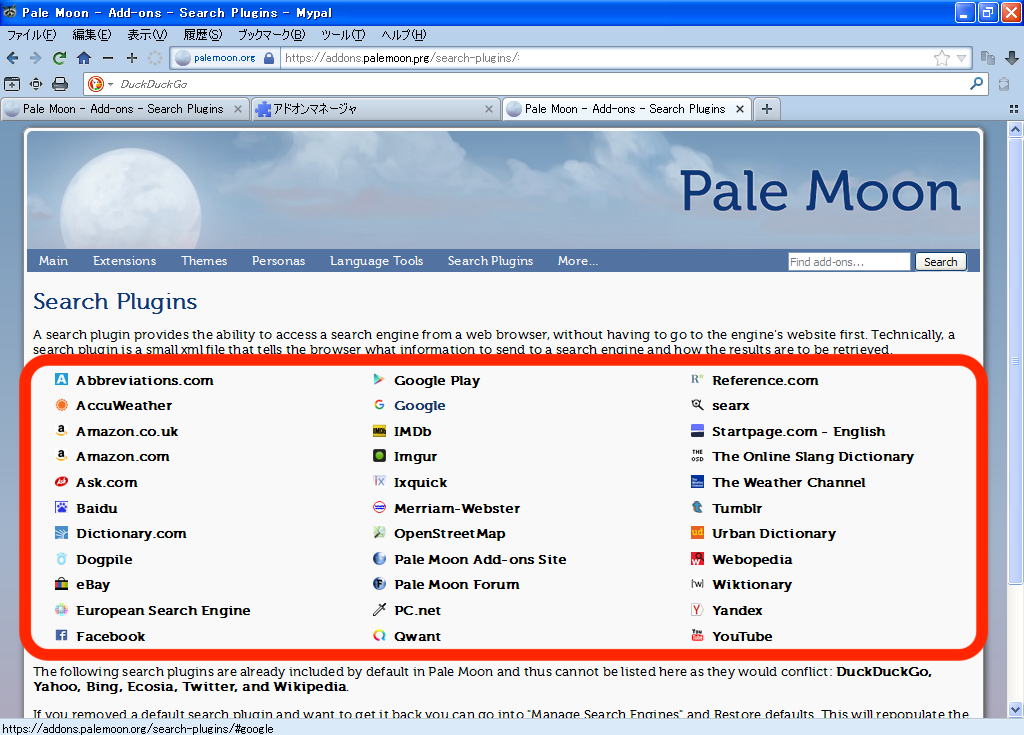Open a new tab with plus button
Viewport: 1024px width, 735px height.
pyautogui.click(x=767, y=109)
